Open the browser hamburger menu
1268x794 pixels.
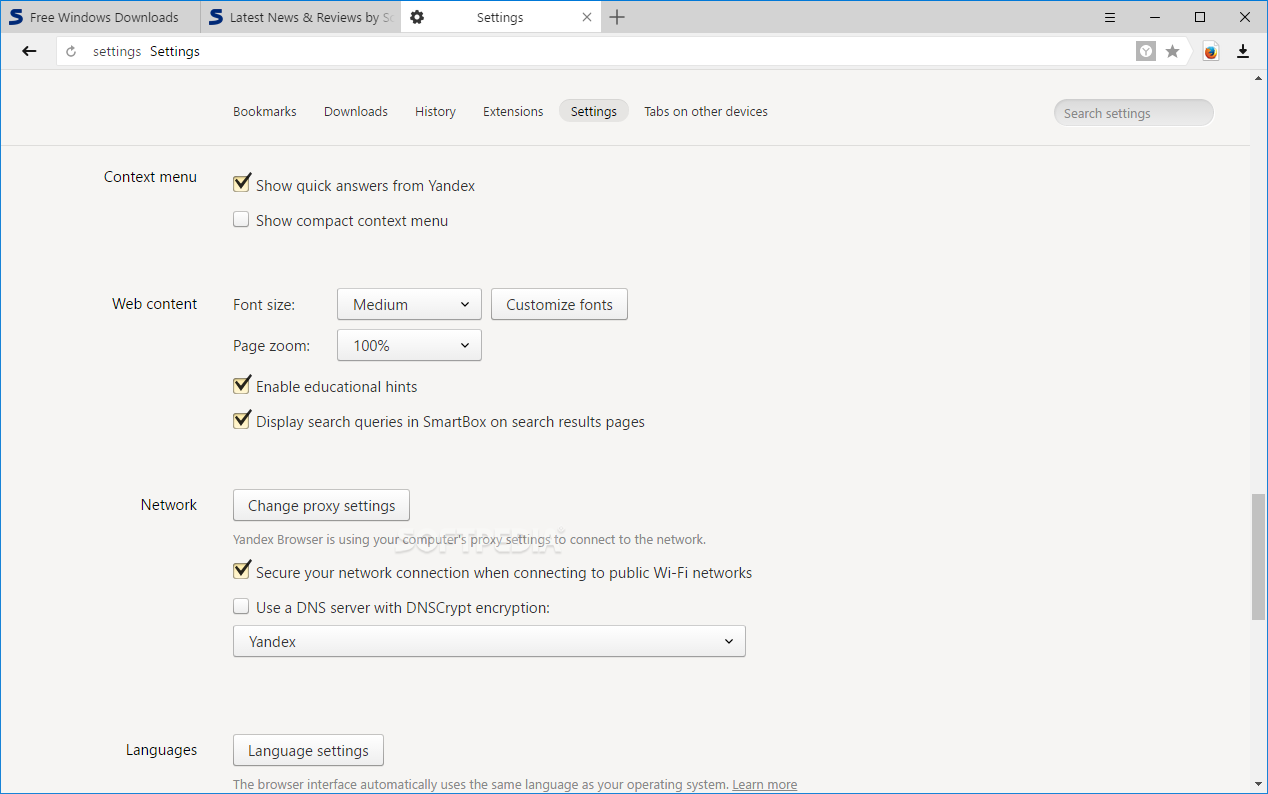point(1110,17)
